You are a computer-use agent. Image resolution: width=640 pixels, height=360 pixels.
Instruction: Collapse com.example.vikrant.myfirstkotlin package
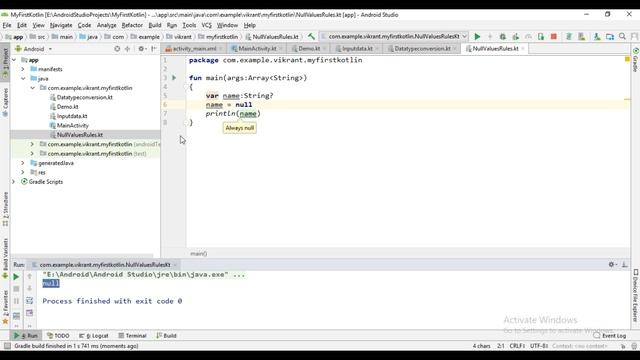pos(33,88)
